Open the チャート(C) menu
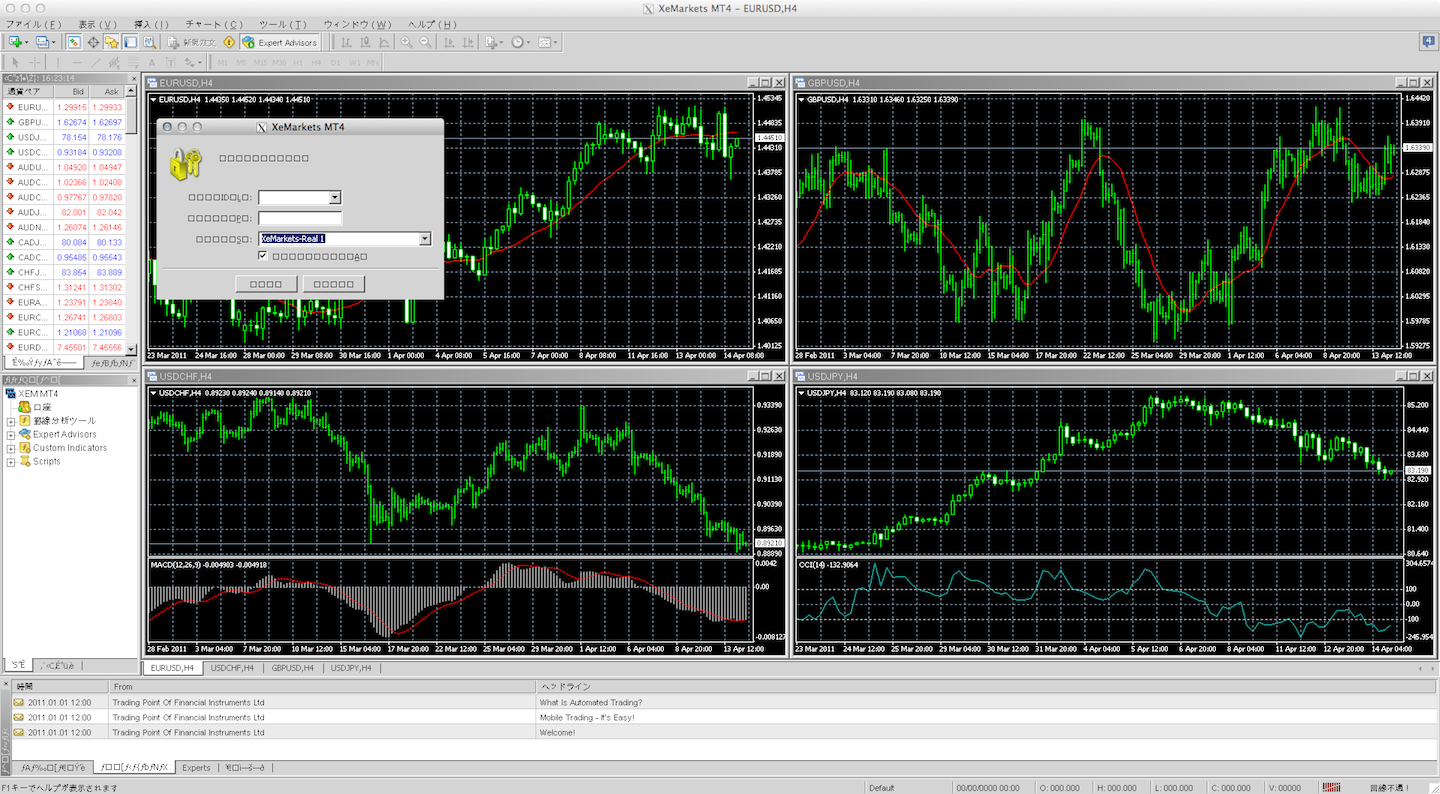The image size is (1440, 794). tap(214, 24)
